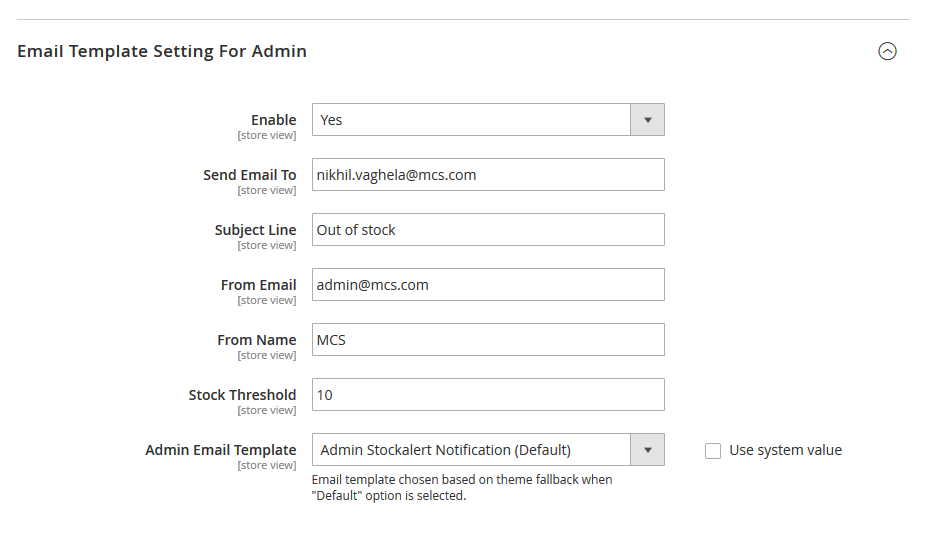Screen dimensions: 930x539
Task: Click the Stock Threshold input field
Action: point(488,395)
